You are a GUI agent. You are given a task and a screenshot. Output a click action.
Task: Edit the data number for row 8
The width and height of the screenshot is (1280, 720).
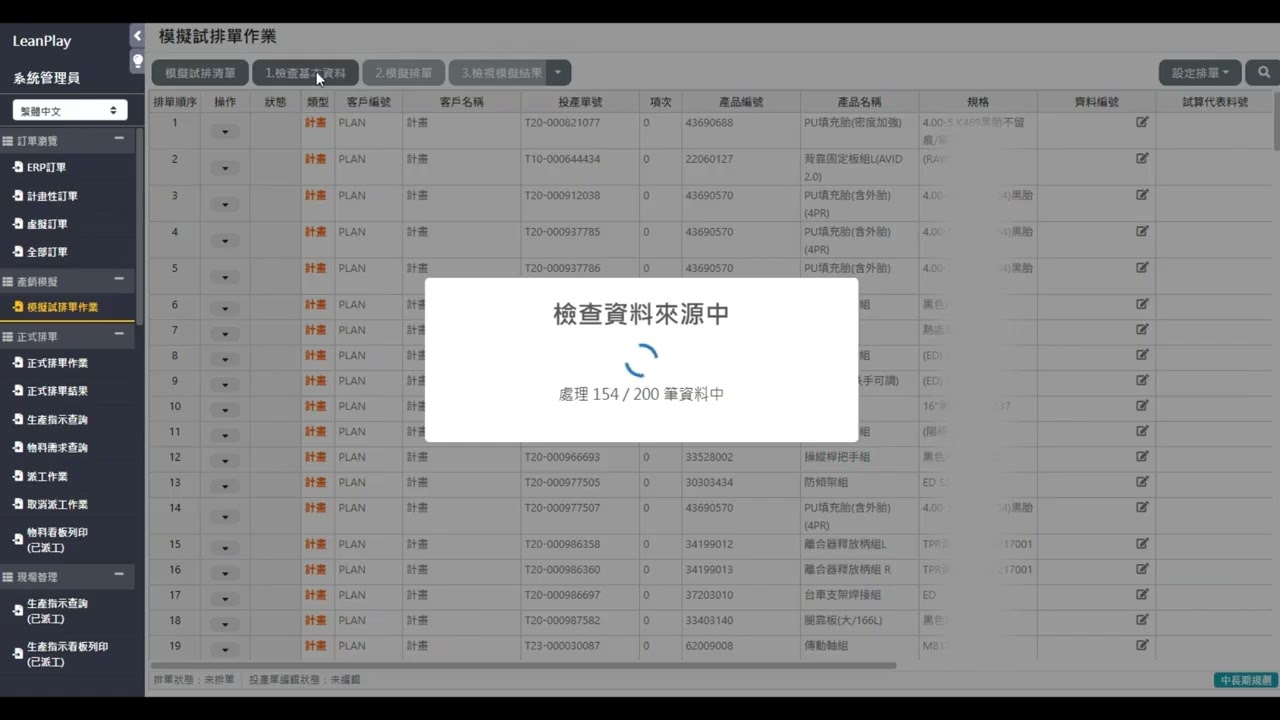click(x=1142, y=355)
